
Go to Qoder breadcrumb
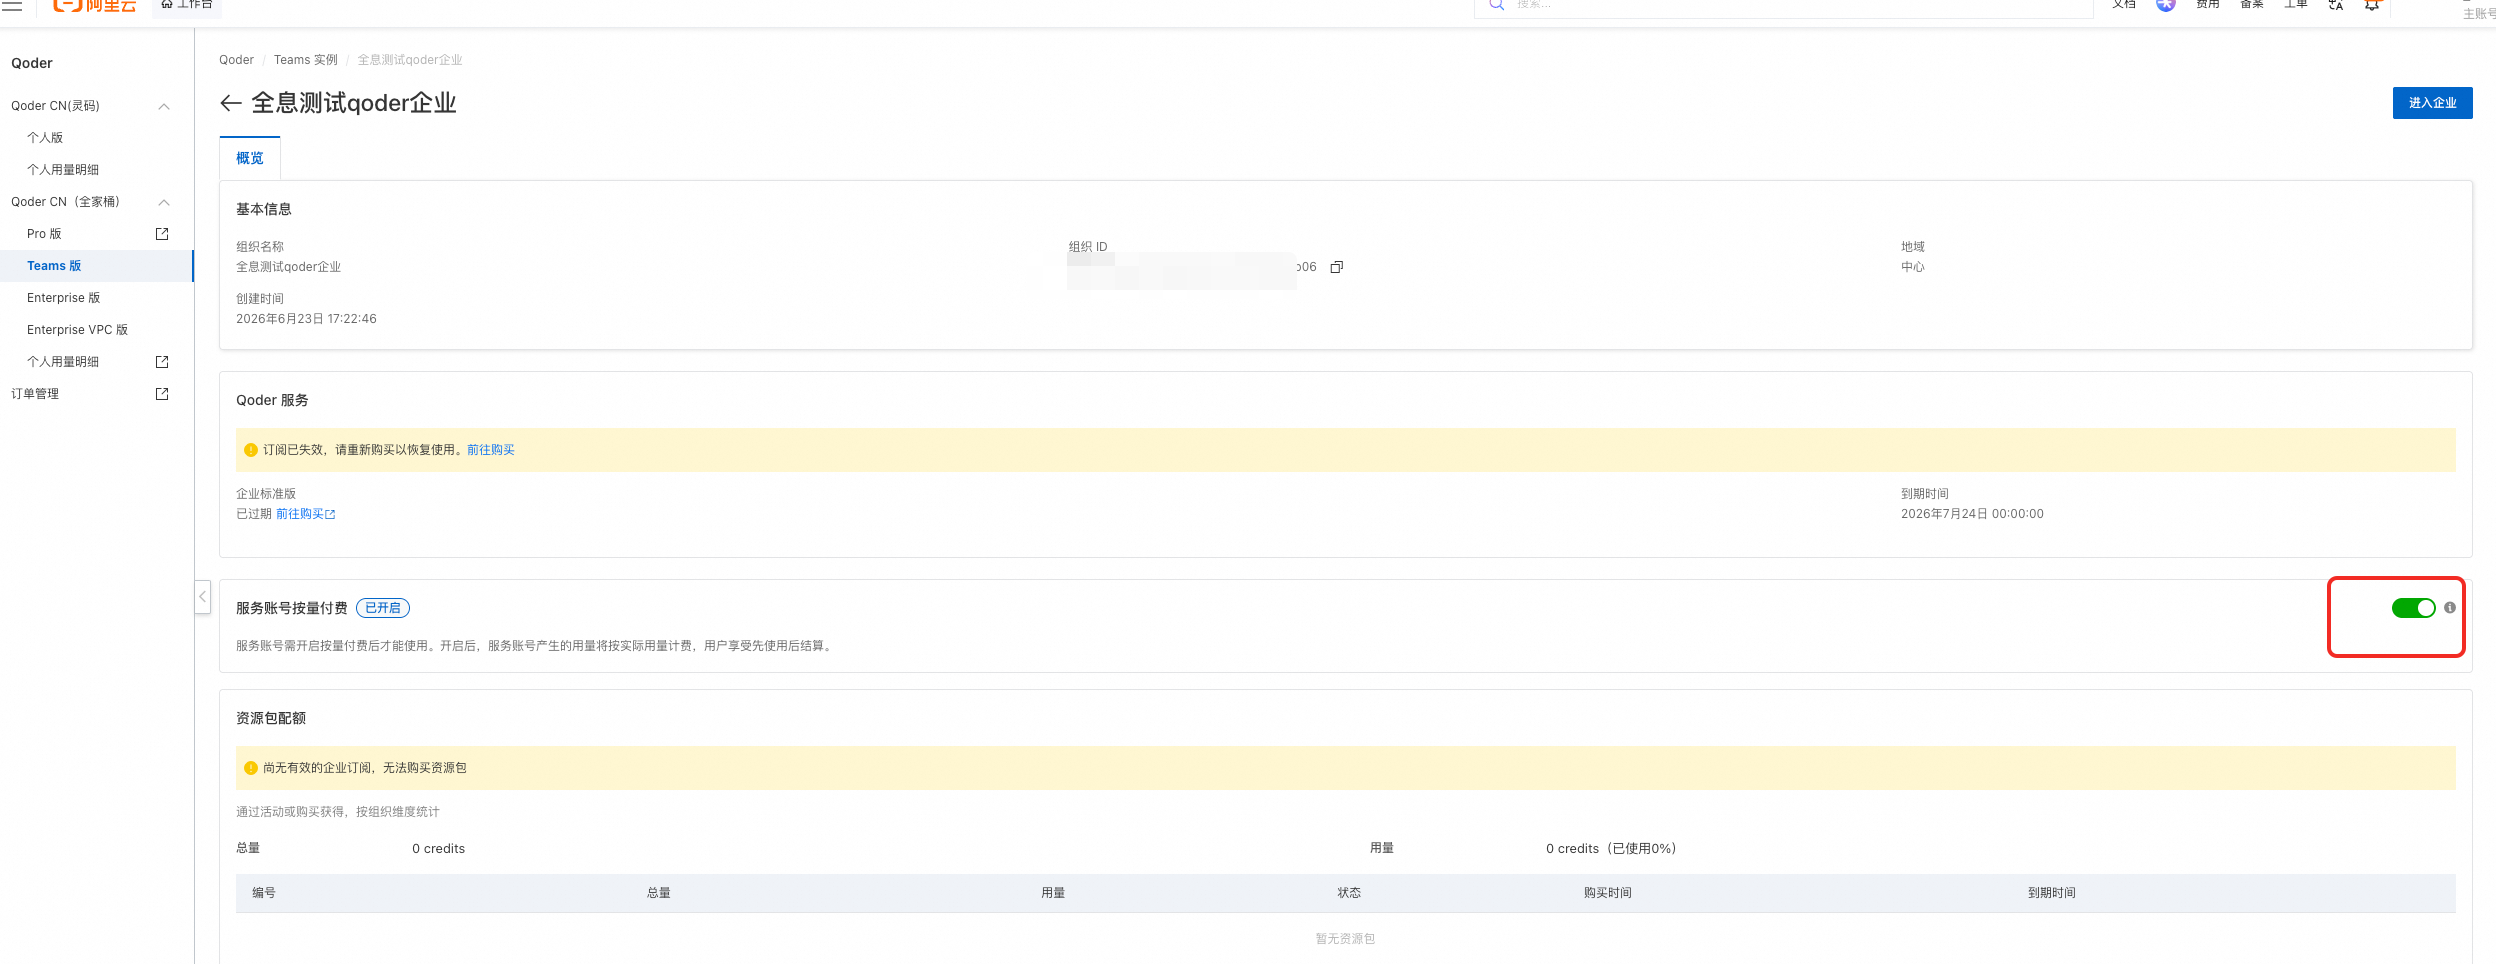(236, 60)
